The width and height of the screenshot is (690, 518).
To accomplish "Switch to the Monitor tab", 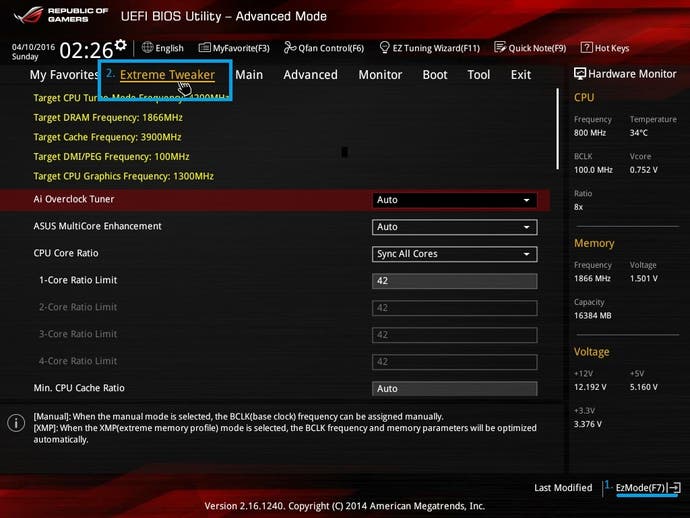I will [x=380, y=75].
